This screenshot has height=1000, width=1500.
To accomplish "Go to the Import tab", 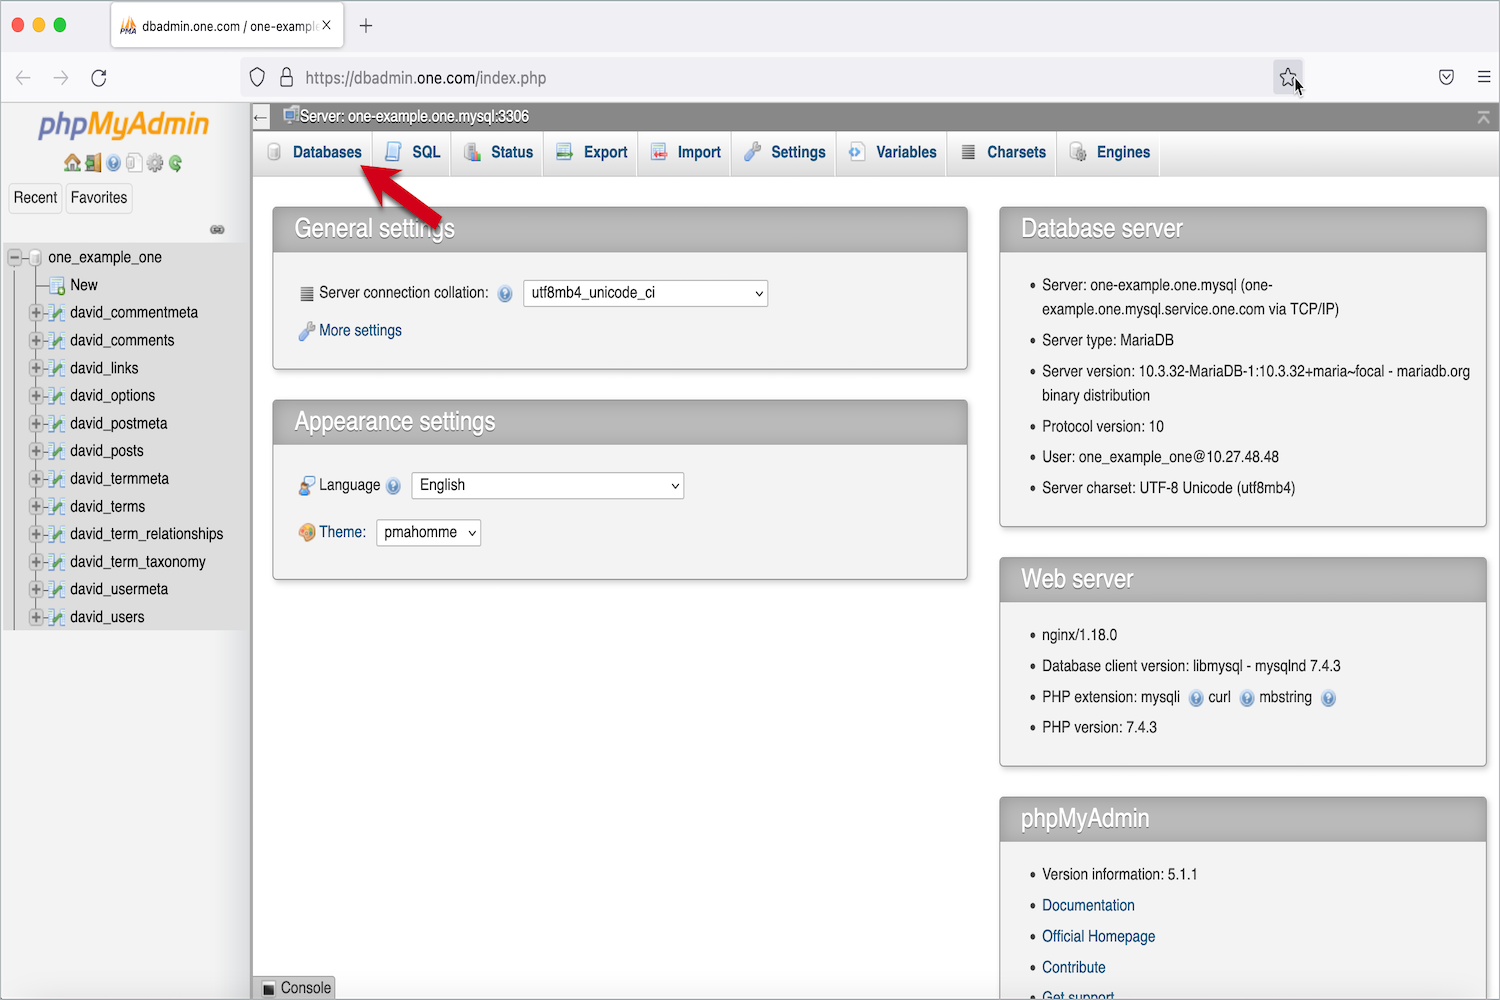I will point(686,153).
